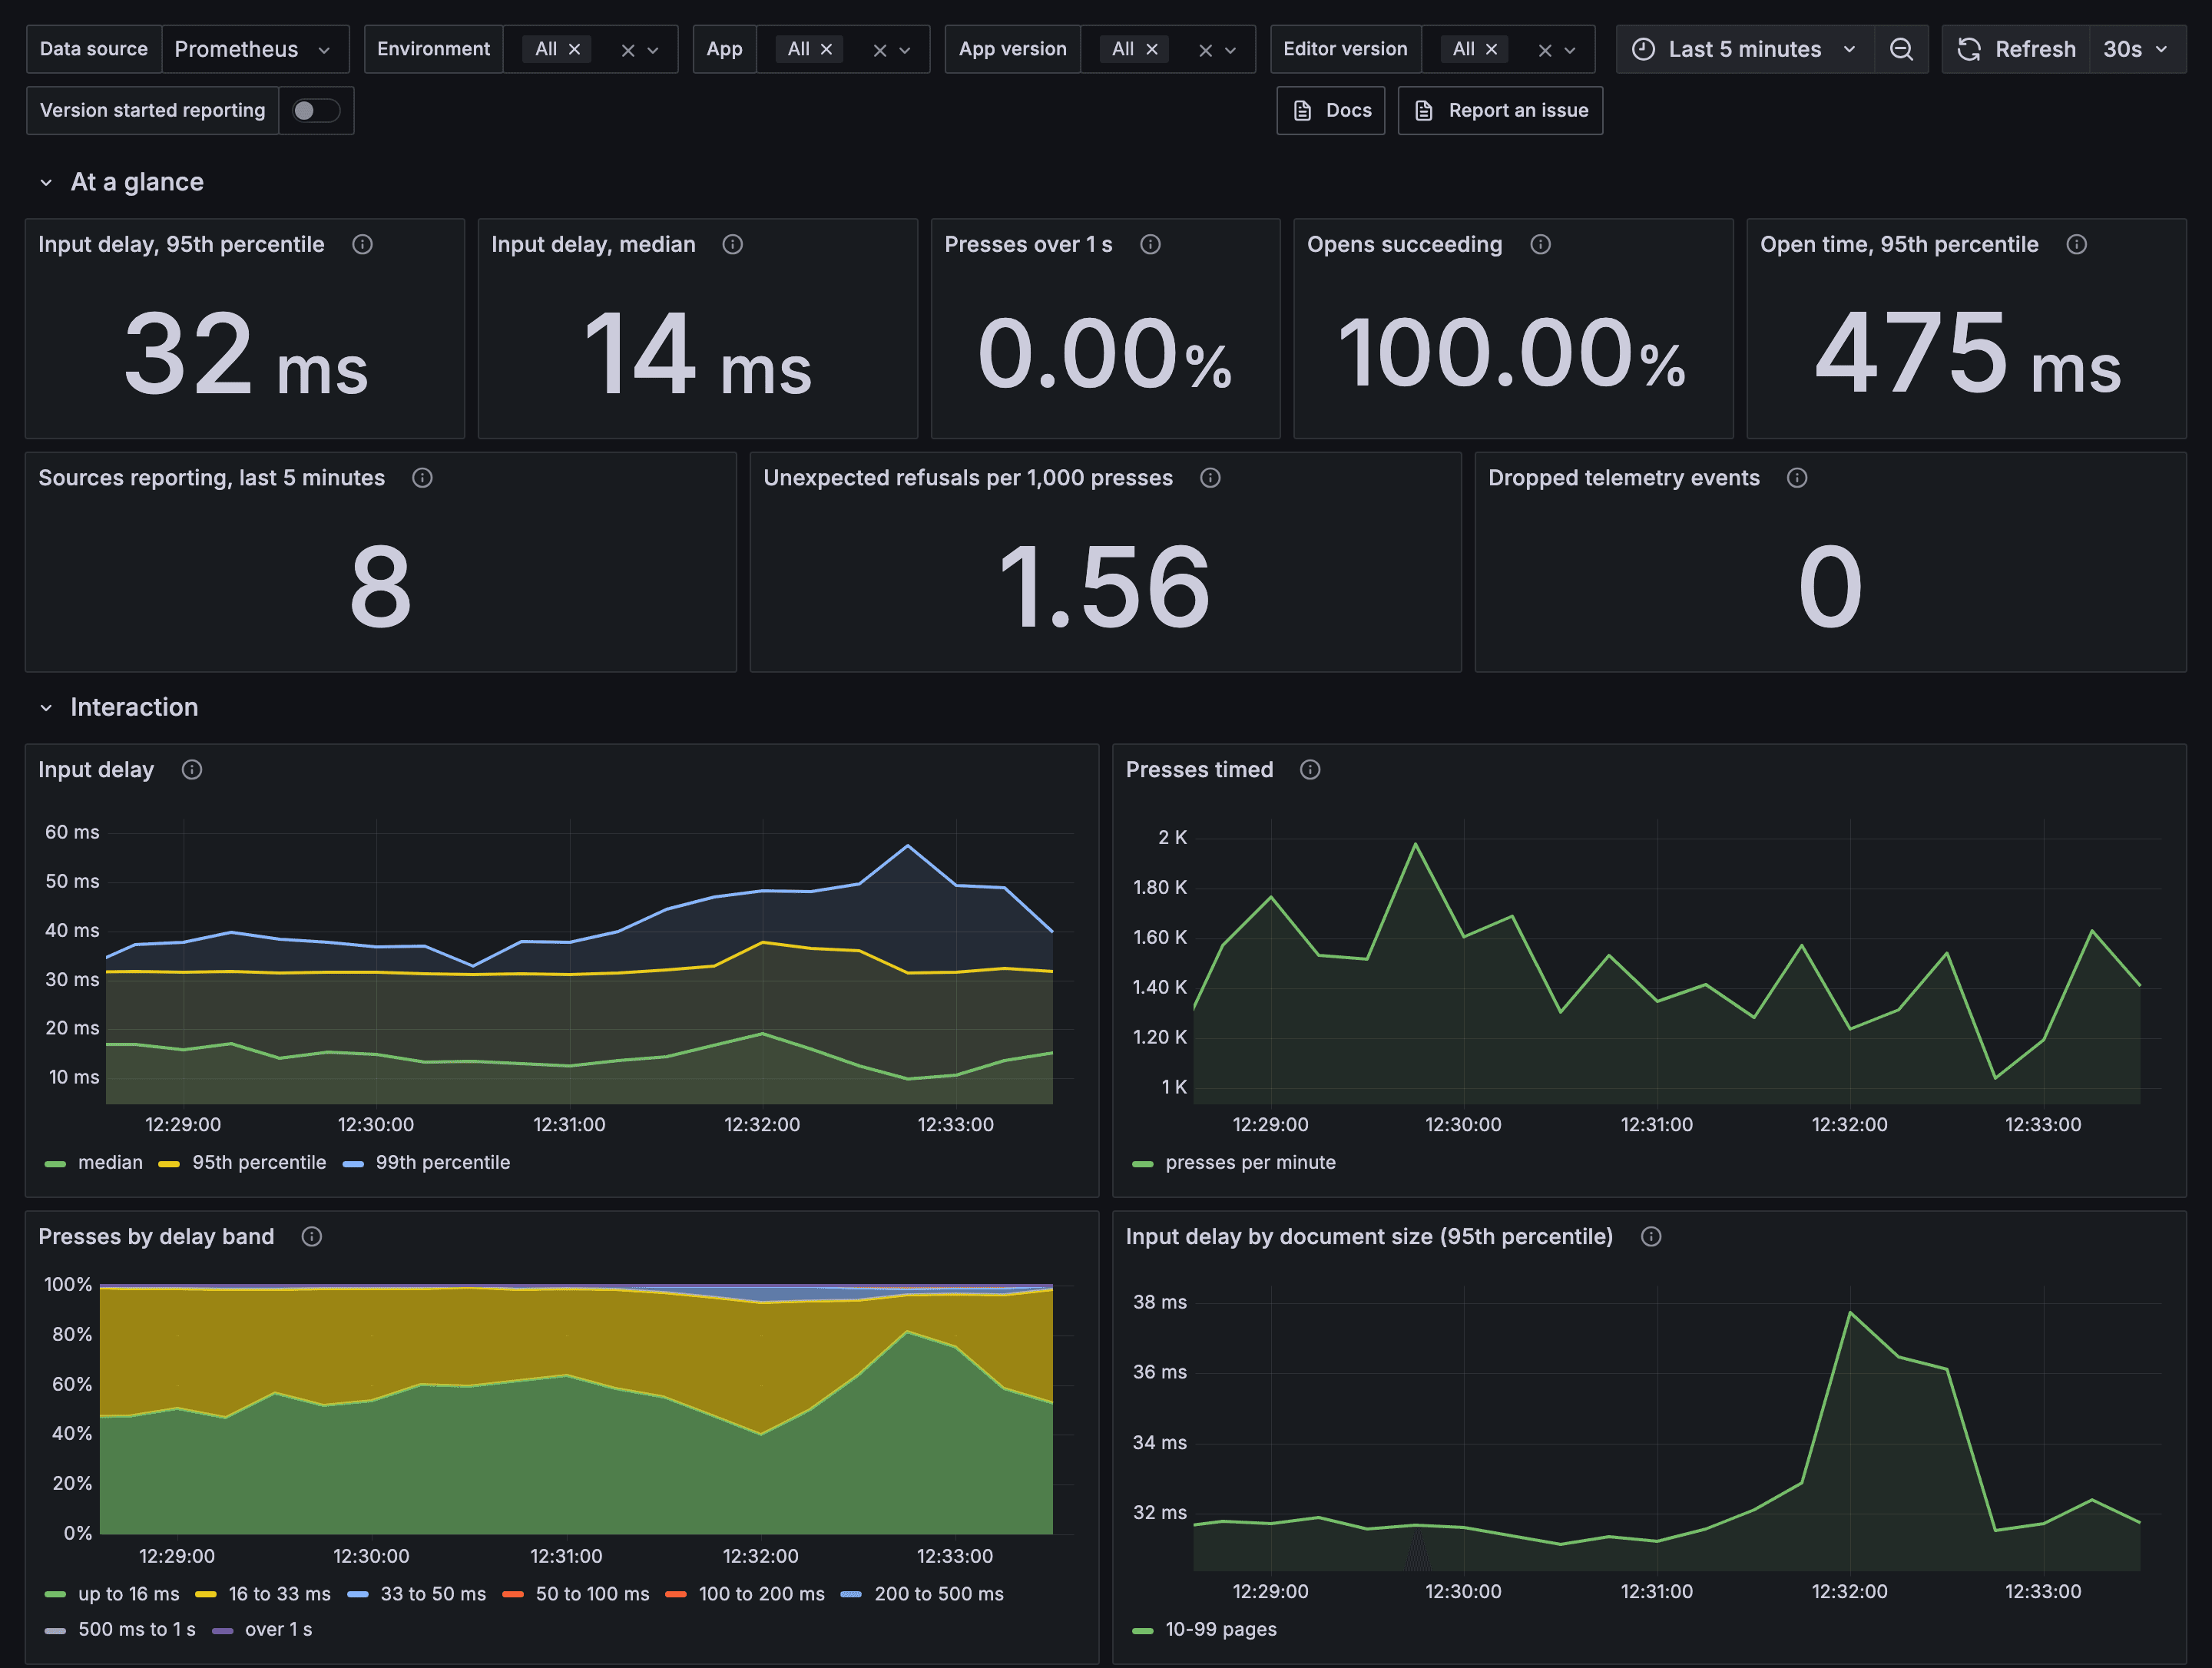The width and height of the screenshot is (2212, 1668).
Task: Open the Prometheus data source dropdown
Action: [254, 49]
